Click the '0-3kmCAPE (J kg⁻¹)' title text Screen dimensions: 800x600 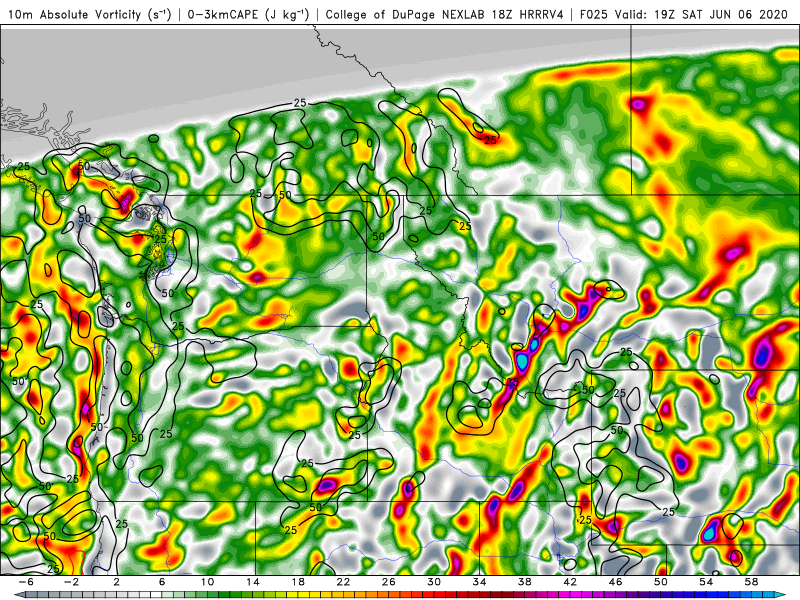(x=248, y=14)
